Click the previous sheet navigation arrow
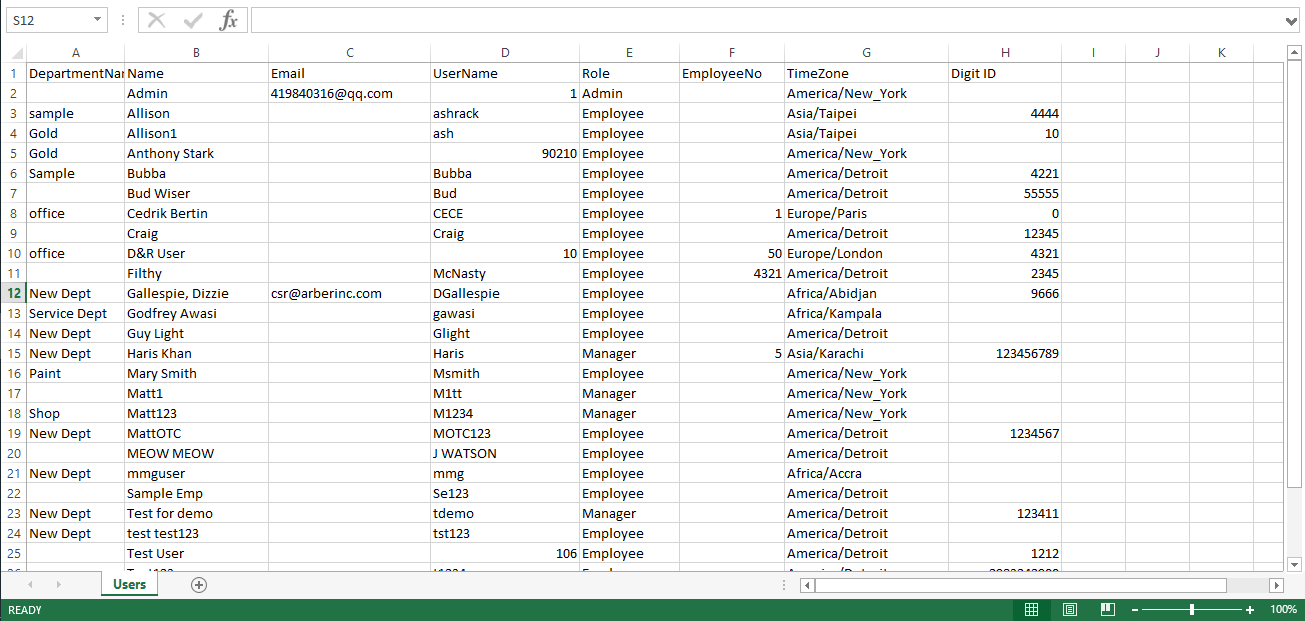1305x621 pixels. pos(31,585)
